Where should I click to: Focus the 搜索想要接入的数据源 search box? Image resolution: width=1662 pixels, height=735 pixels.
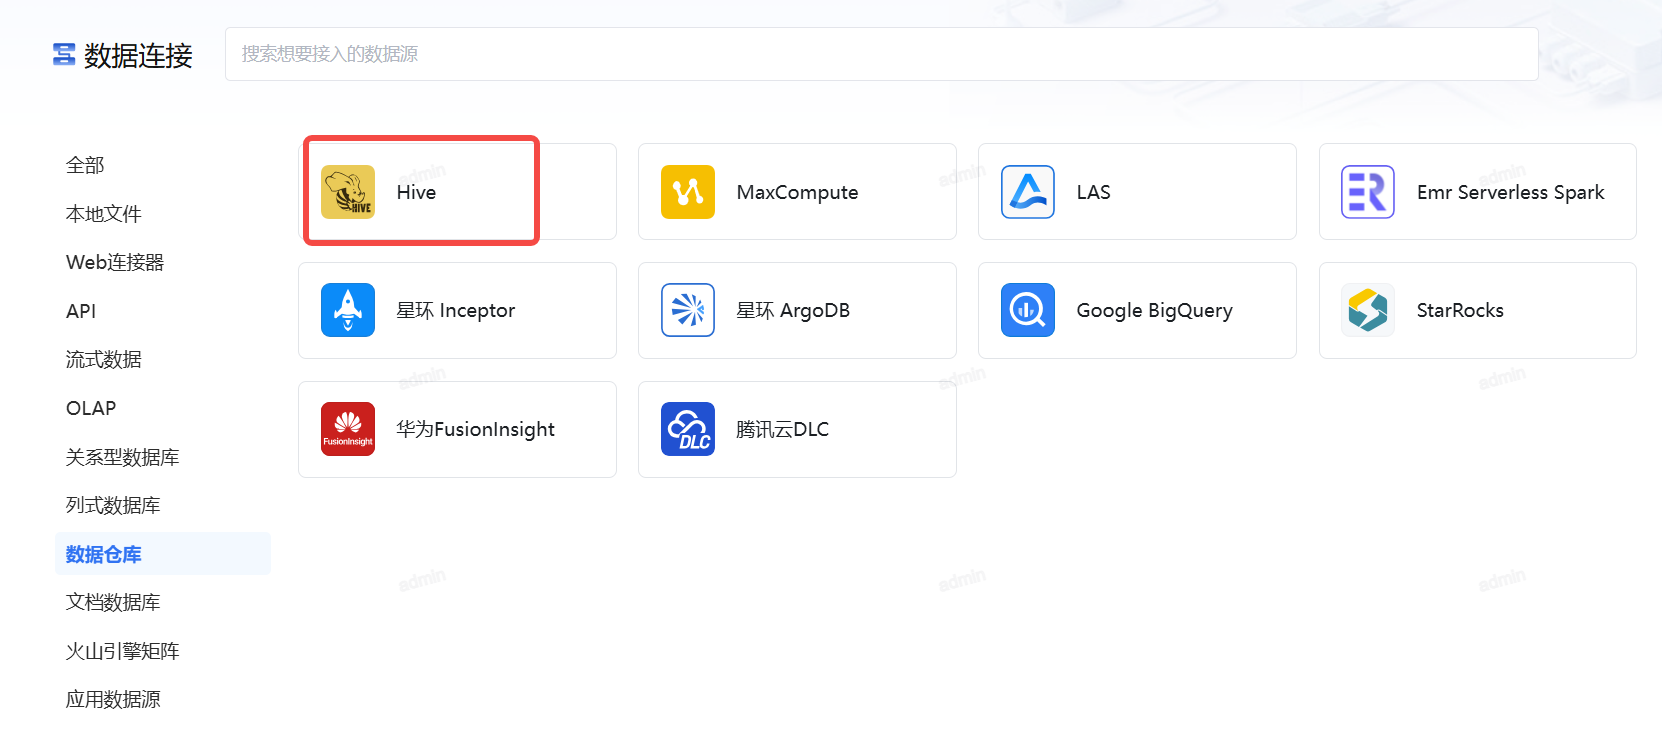tap(881, 54)
